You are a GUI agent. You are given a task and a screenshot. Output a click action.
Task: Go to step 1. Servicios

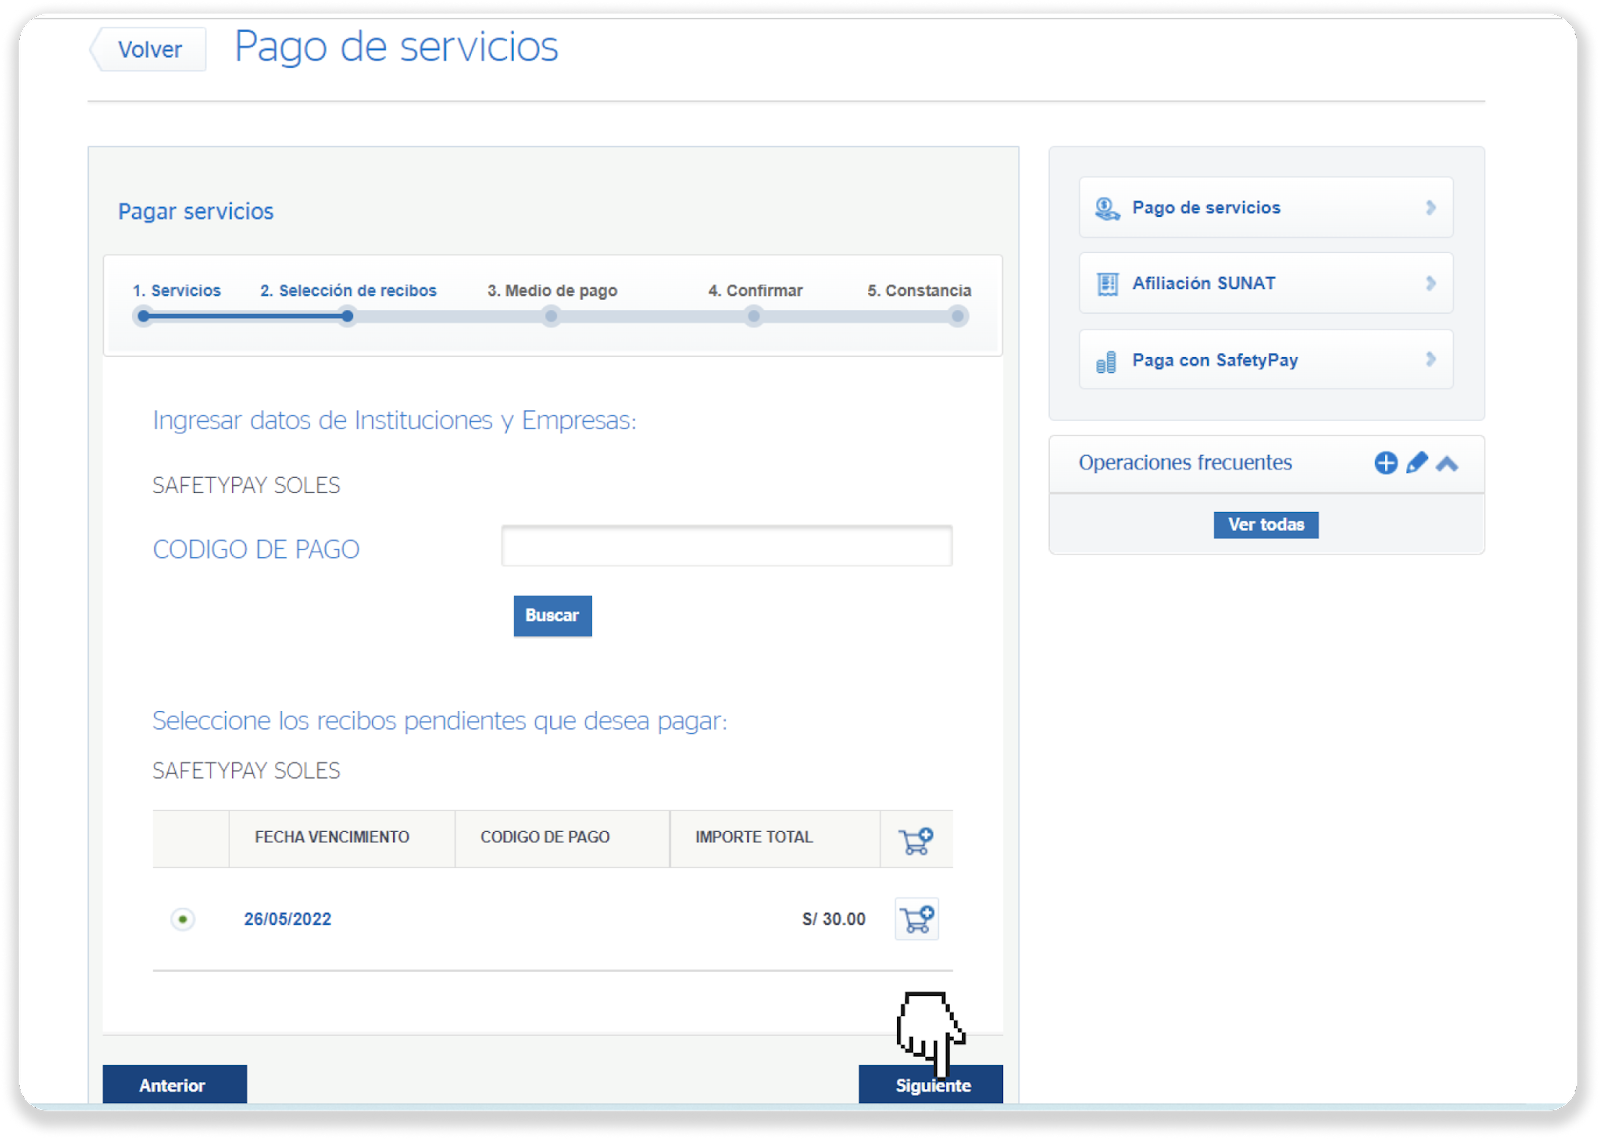click(176, 291)
